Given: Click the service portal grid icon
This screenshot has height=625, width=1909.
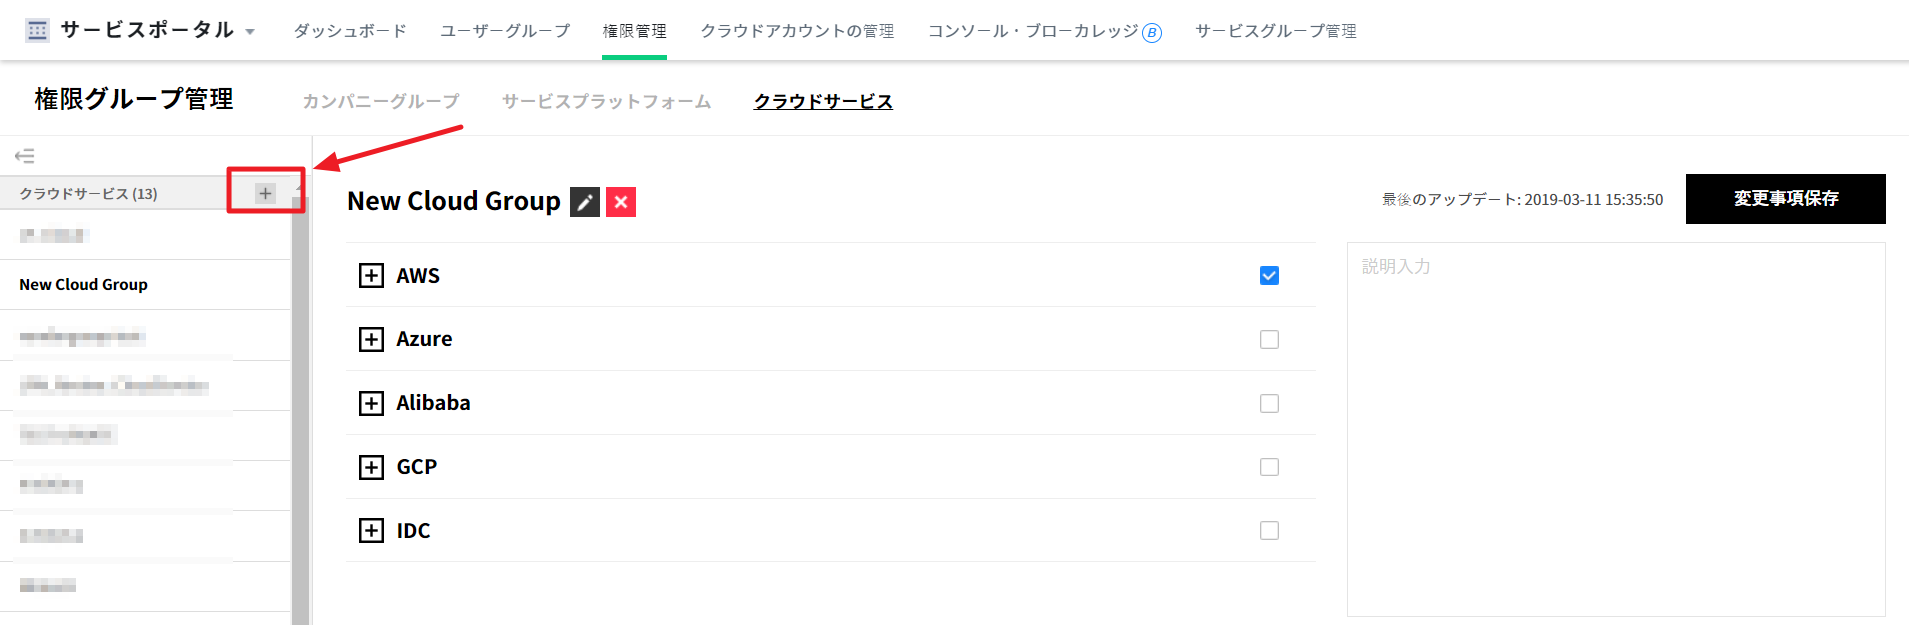Looking at the screenshot, I should [x=37, y=30].
